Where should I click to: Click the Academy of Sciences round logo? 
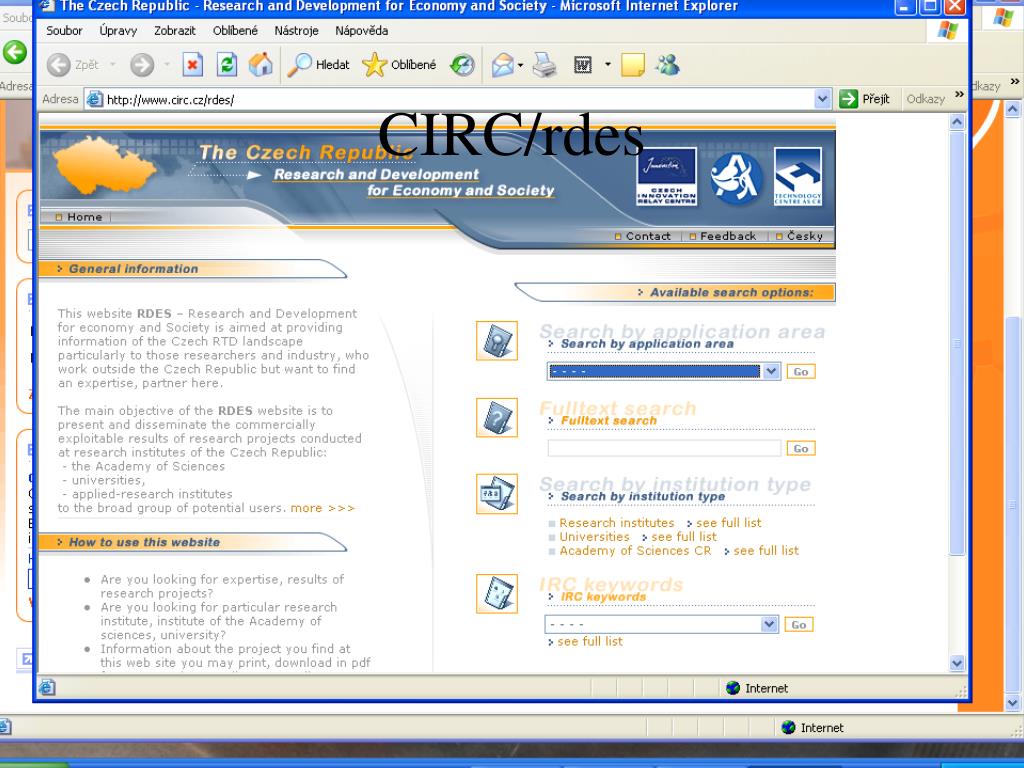coord(736,177)
